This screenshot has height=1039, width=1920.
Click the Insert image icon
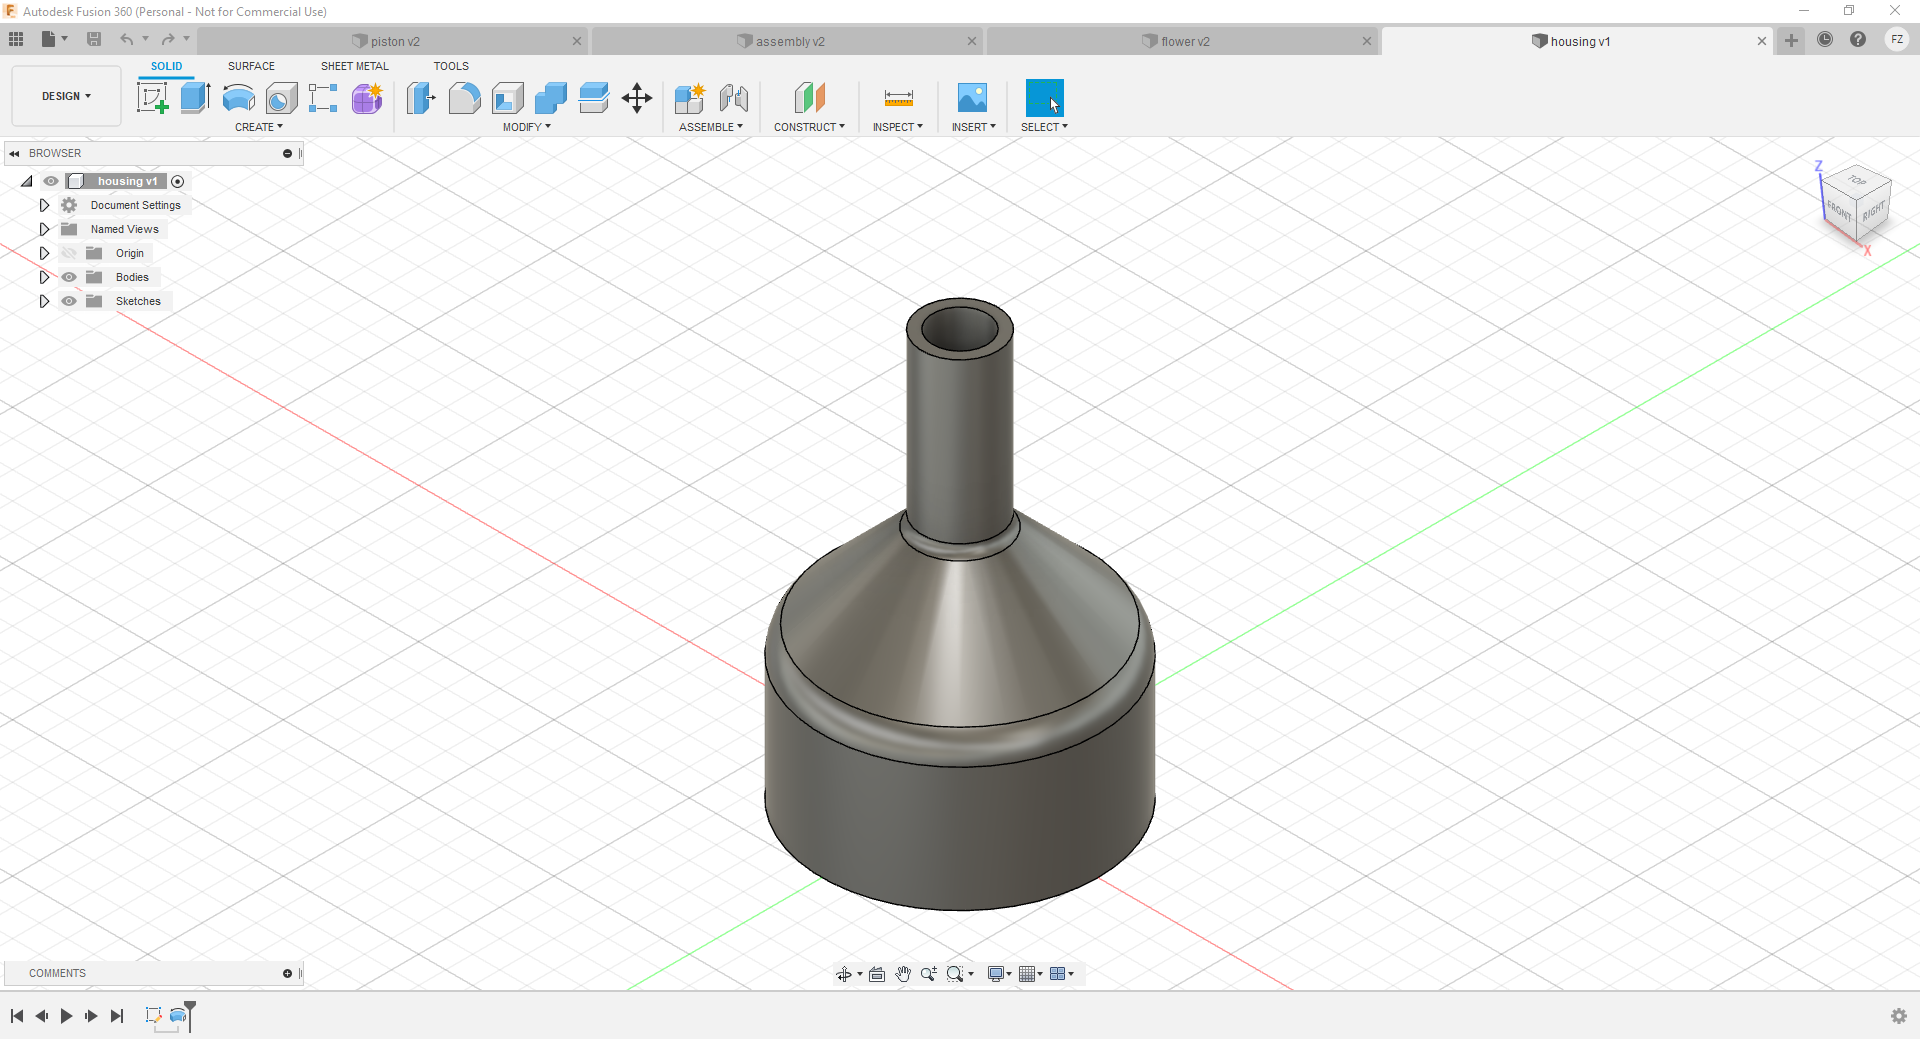click(x=972, y=98)
